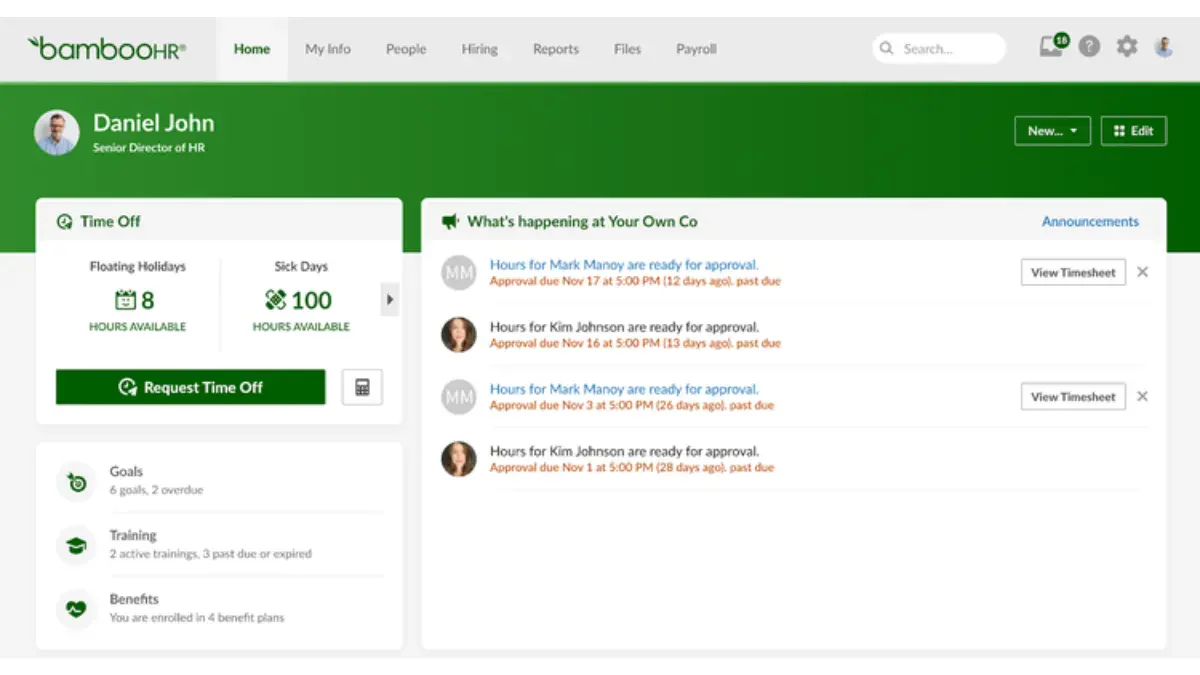Dismiss the Nov 3 Mark Manoy notification
The width and height of the screenshot is (1200, 675).
point(1143,396)
